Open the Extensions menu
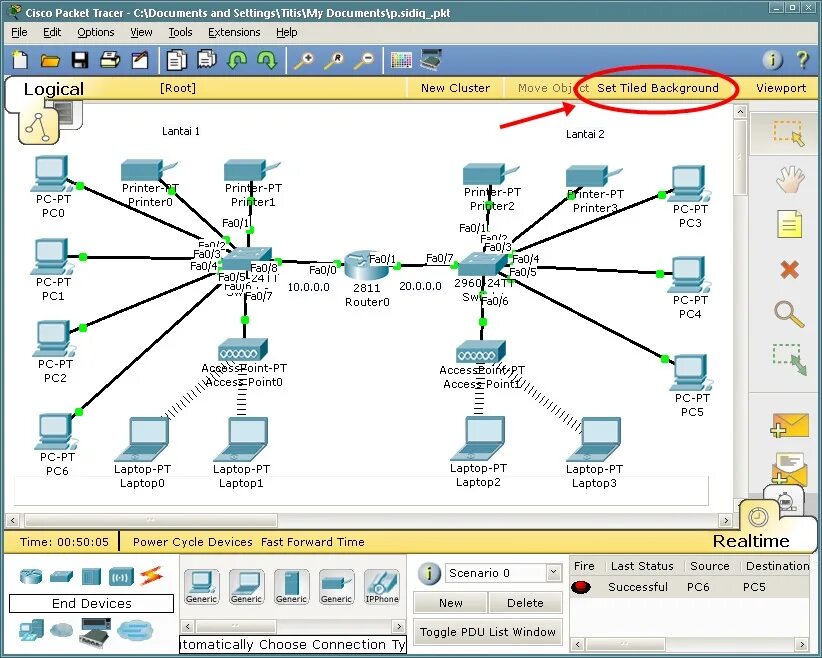Image resolution: width=822 pixels, height=658 pixels. click(234, 32)
